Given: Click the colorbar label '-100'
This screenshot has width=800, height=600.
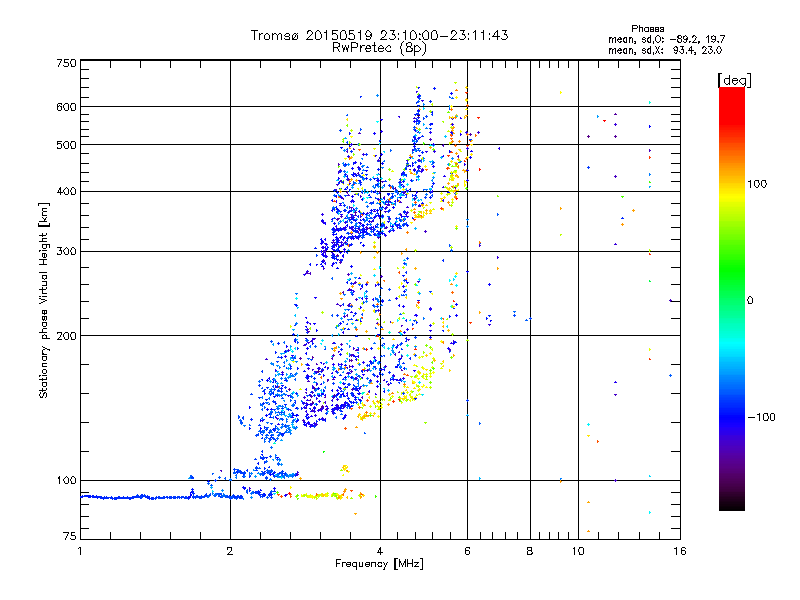Looking at the screenshot, I should coord(761,417).
